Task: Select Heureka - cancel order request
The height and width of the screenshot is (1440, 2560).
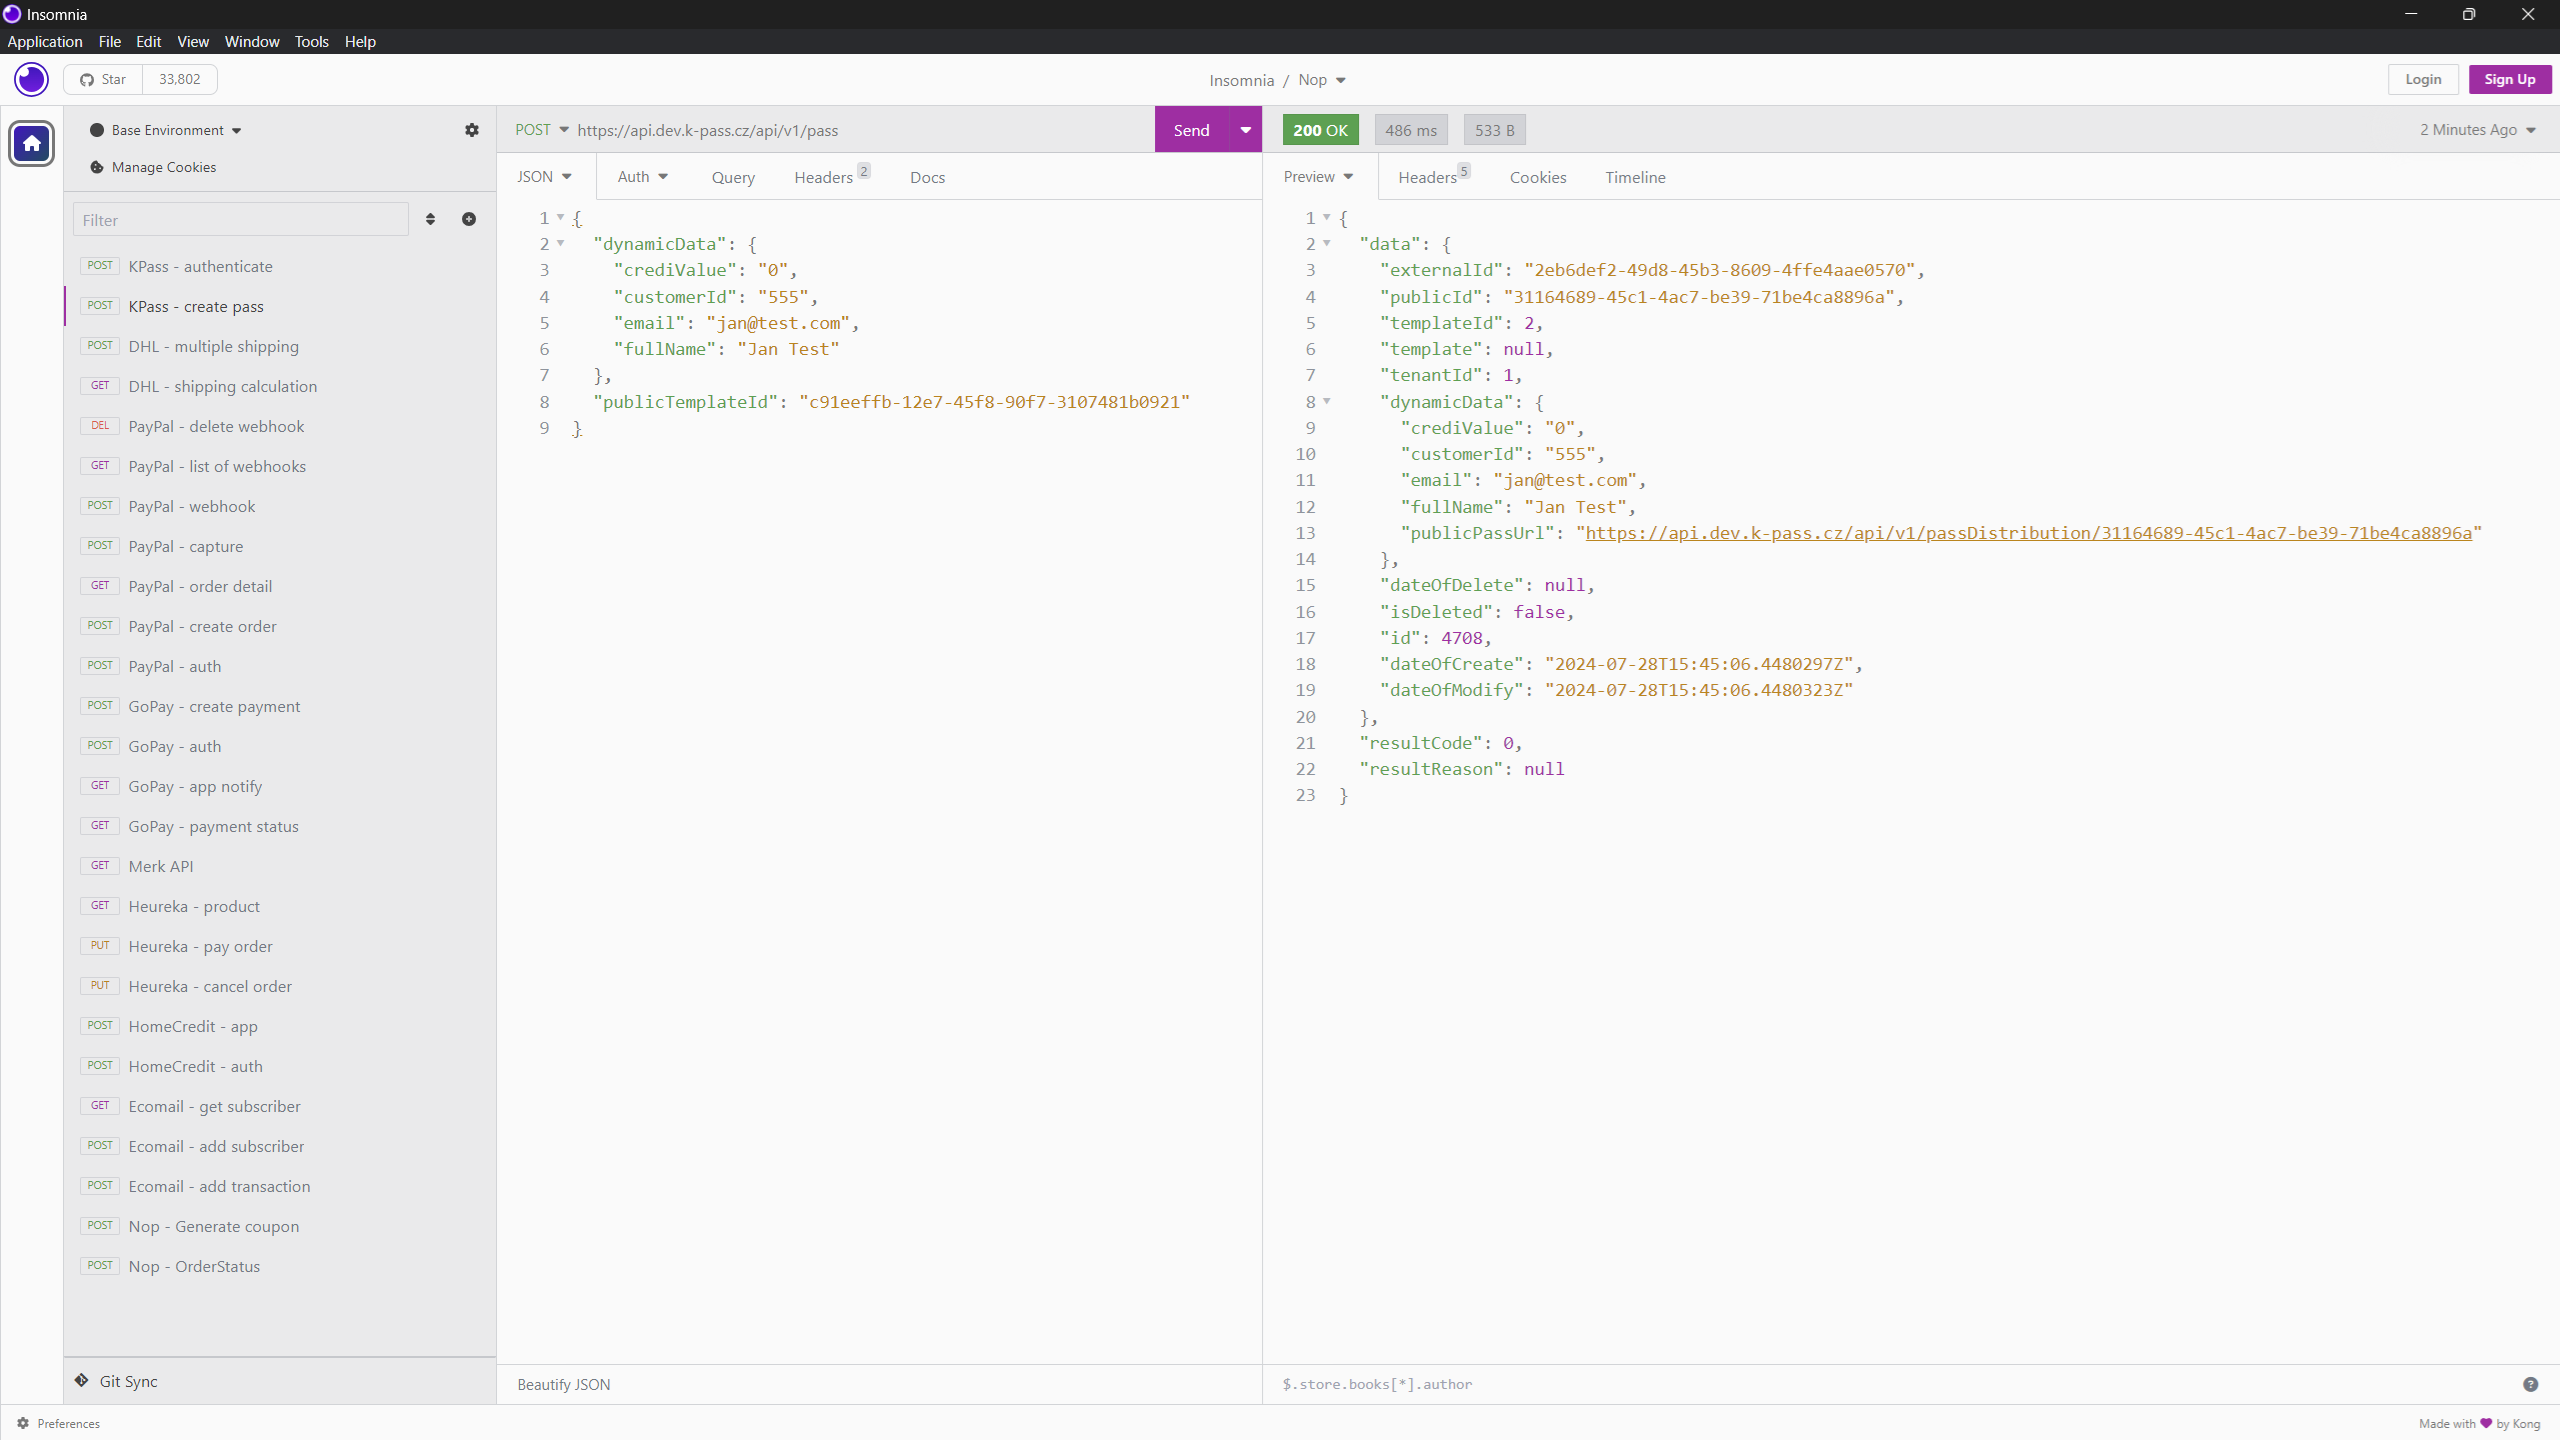Action: click(280, 986)
